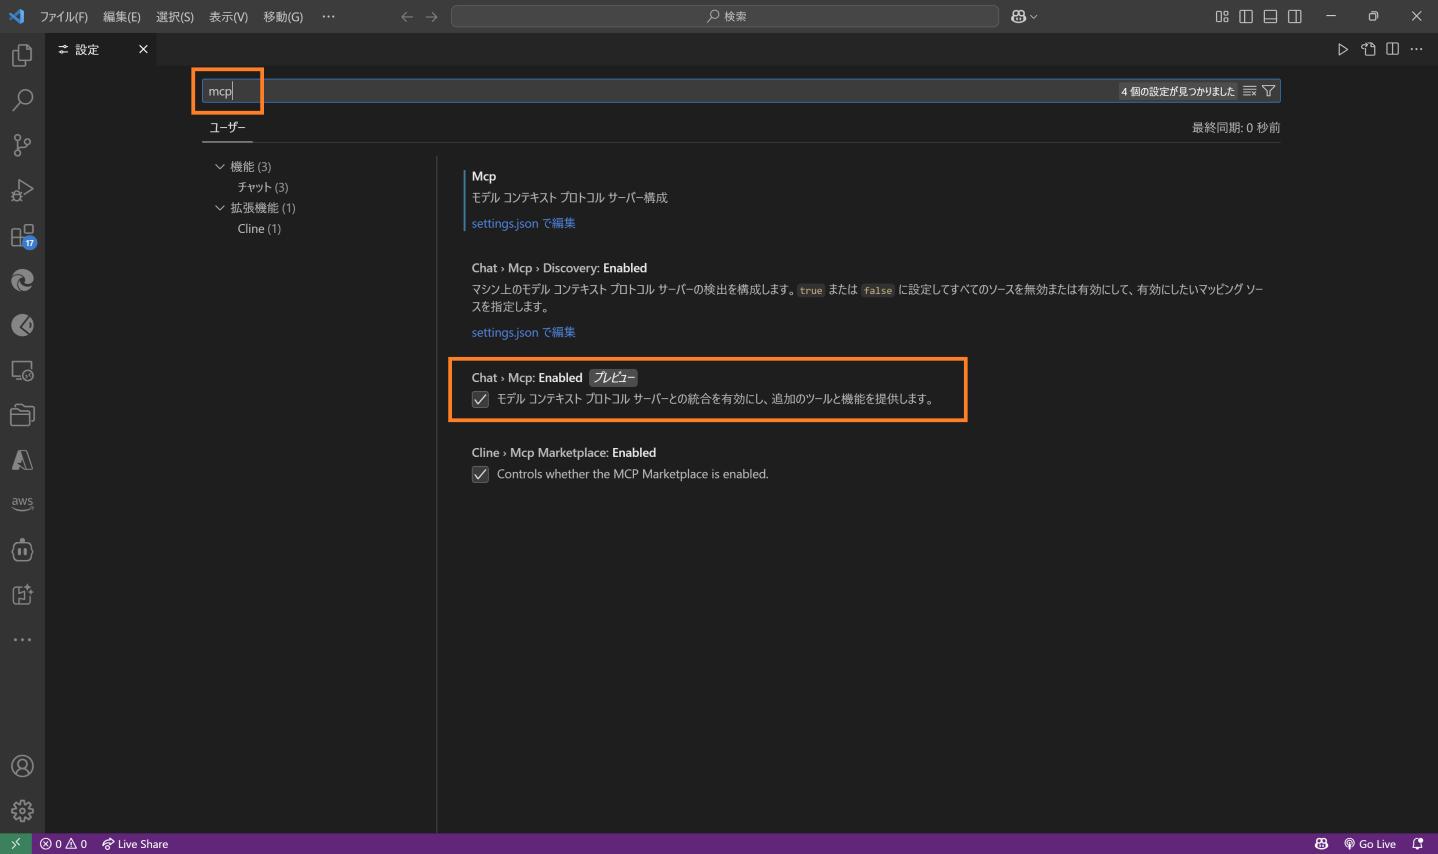Clear settings search input icon

tap(1249, 91)
